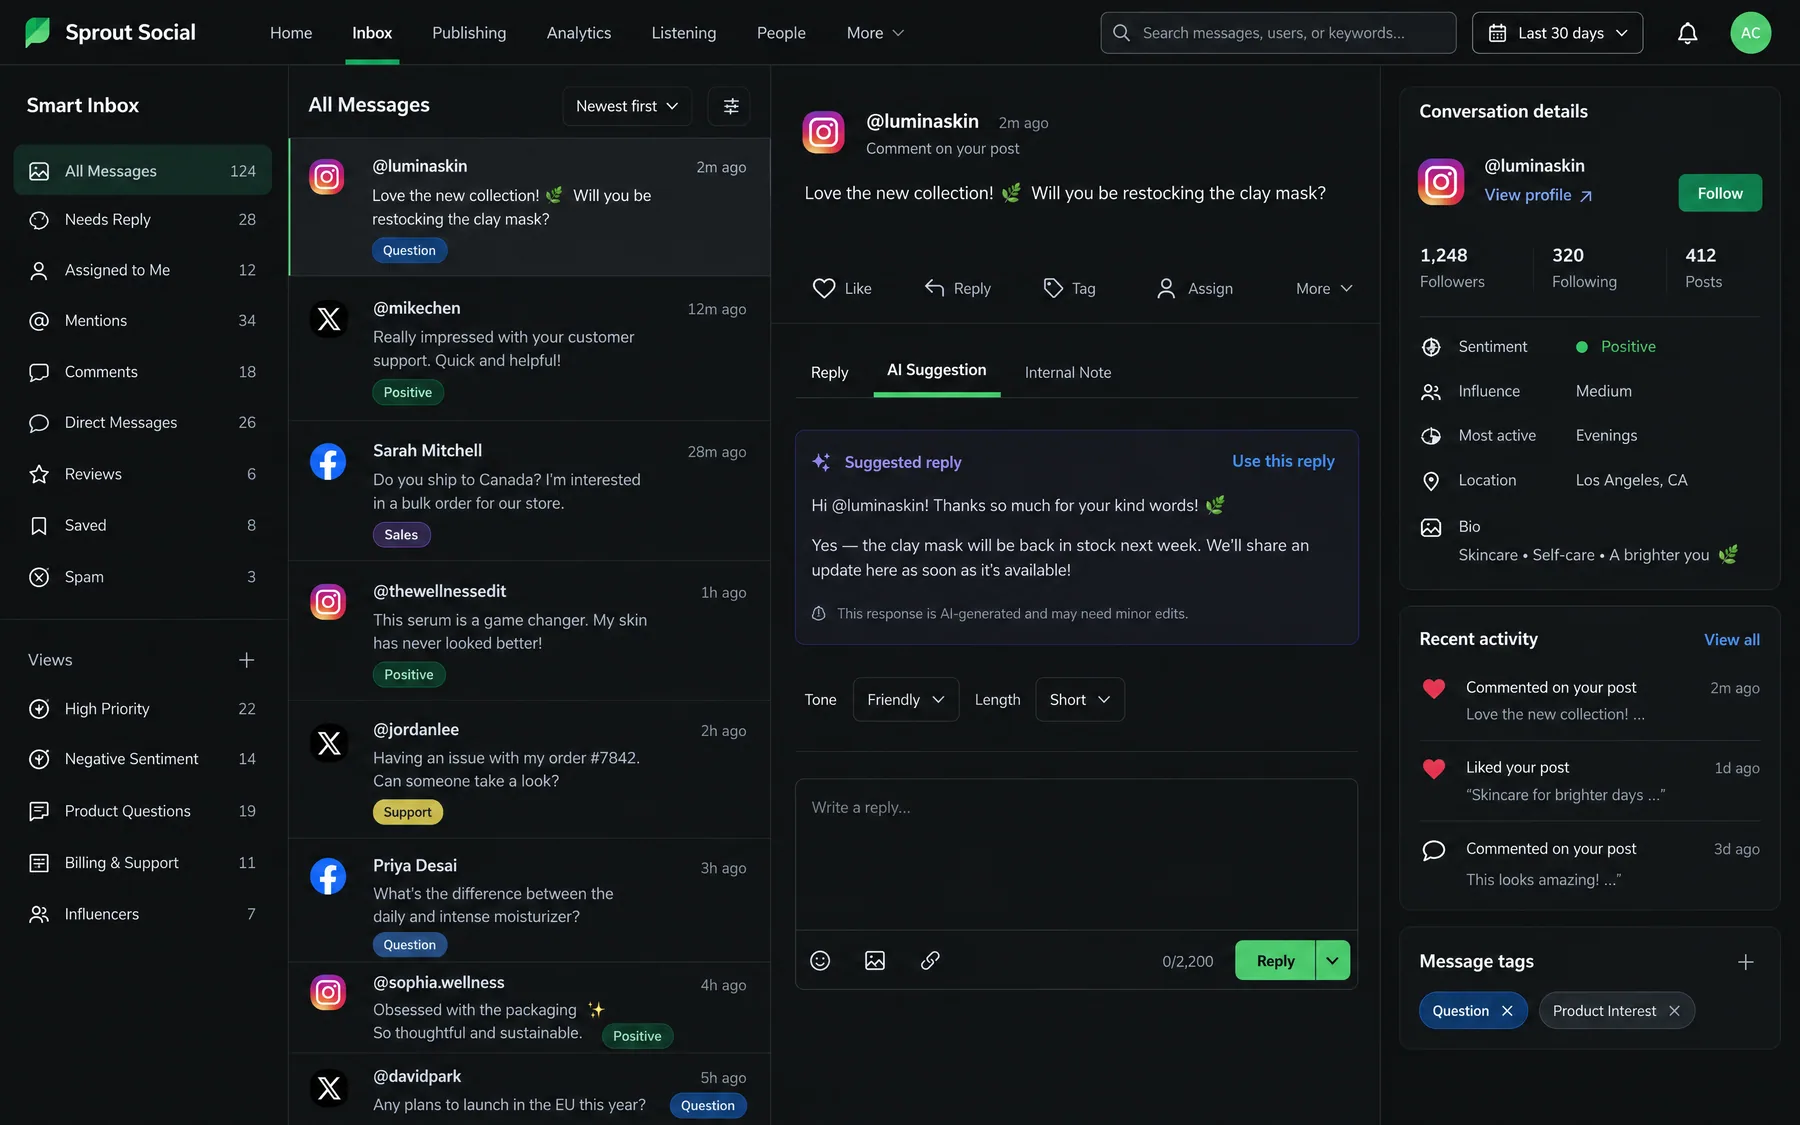Image resolution: width=1800 pixels, height=1125 pixels.
Task: Open View profile link
Action: coord(1537,195)
